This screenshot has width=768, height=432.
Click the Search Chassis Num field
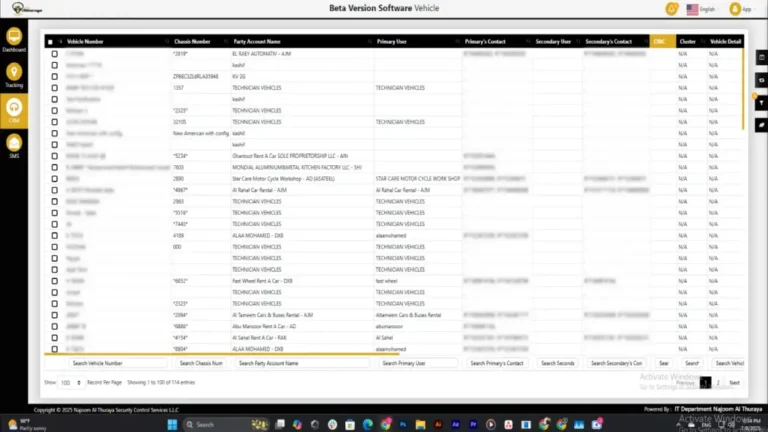[201, 363]
